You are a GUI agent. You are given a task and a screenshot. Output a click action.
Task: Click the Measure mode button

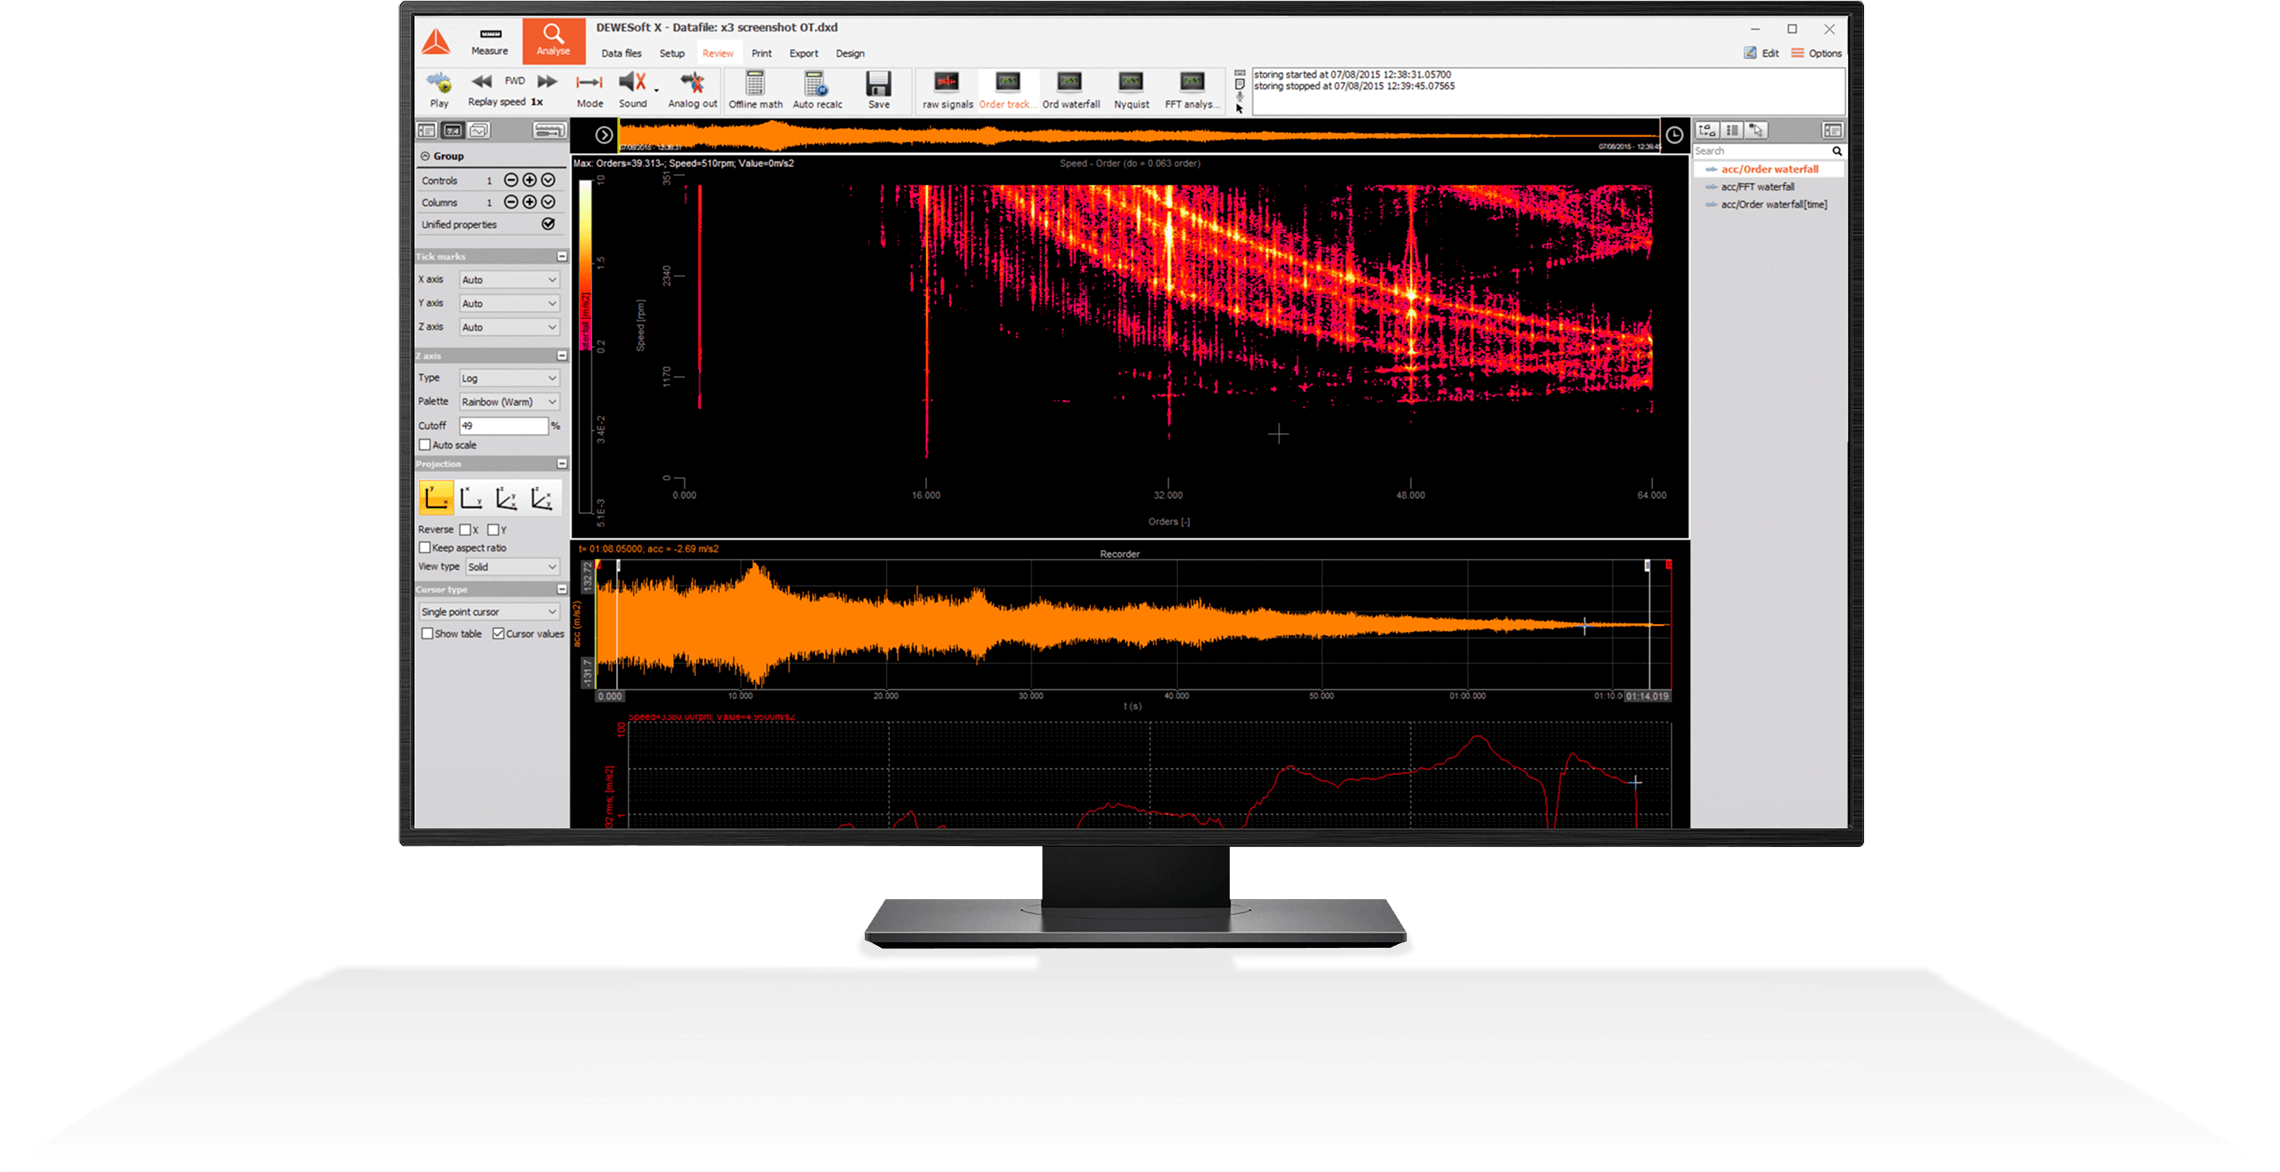(x=489, y=41)
